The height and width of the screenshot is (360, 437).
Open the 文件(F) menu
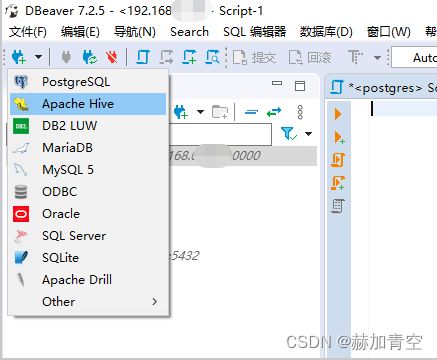pos(28,32)
